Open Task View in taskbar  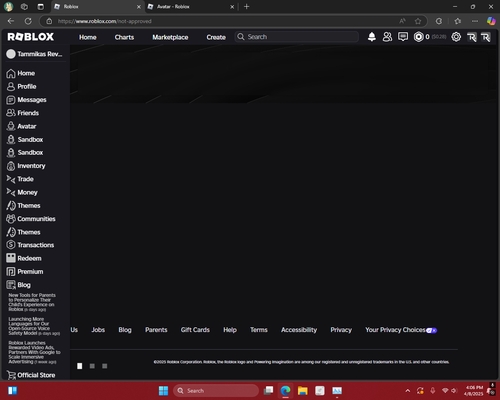(268, 391)
